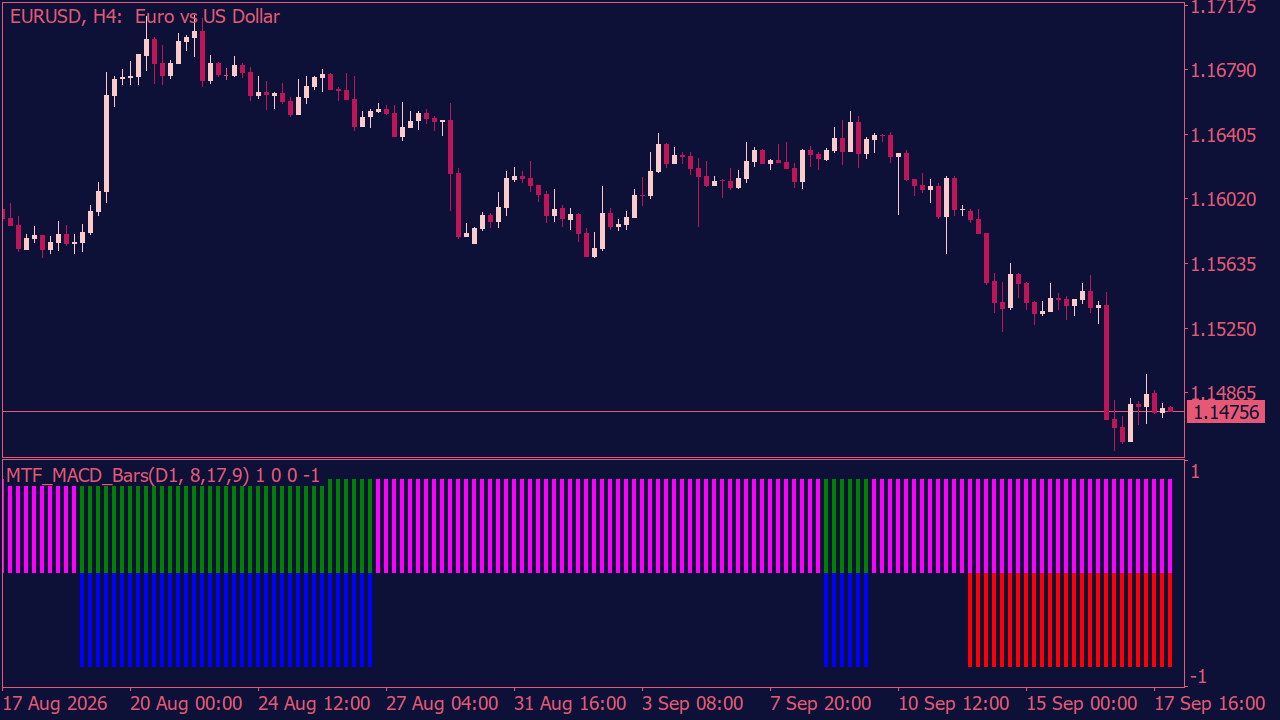Viewport: 1280px width, 720px height.
Task: Click the wide blue histogram block
Action: click(x=226, y=620)
